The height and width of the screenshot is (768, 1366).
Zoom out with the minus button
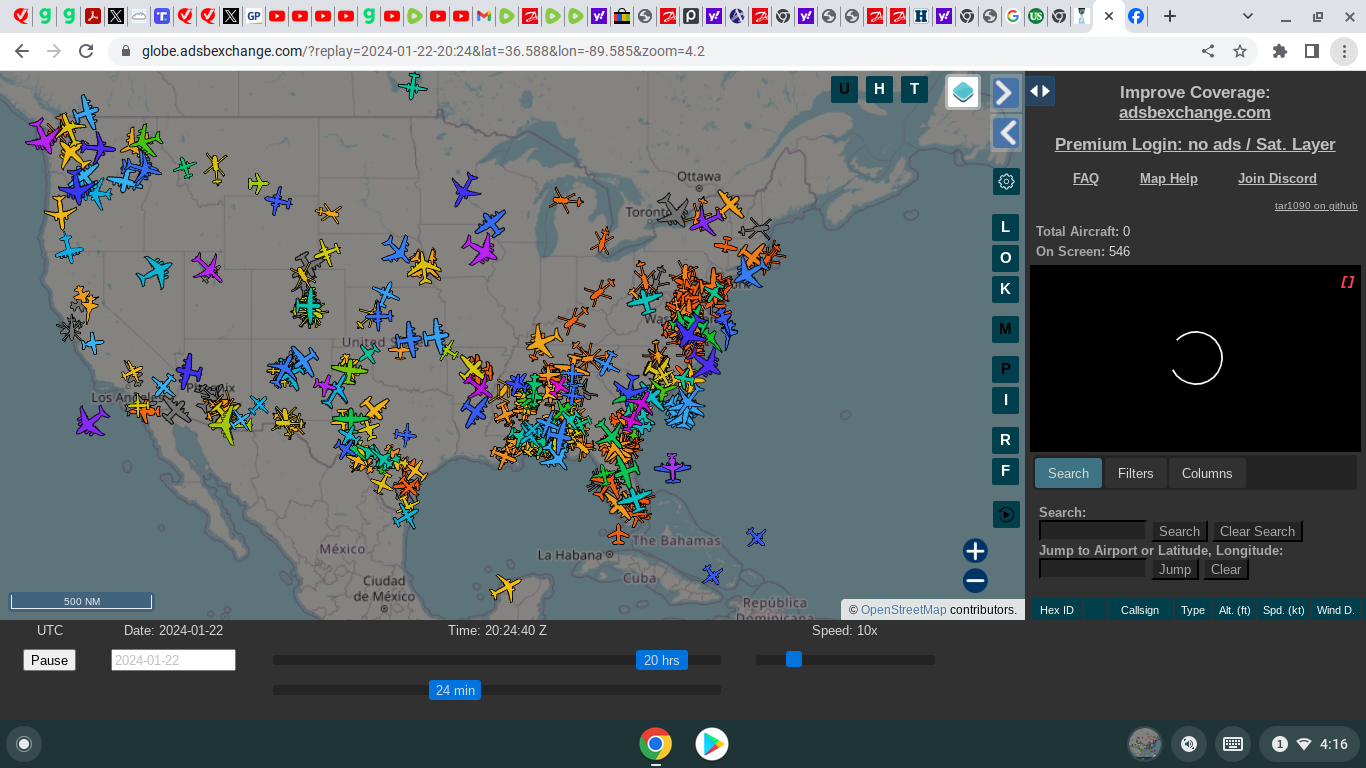pos(976,581)
